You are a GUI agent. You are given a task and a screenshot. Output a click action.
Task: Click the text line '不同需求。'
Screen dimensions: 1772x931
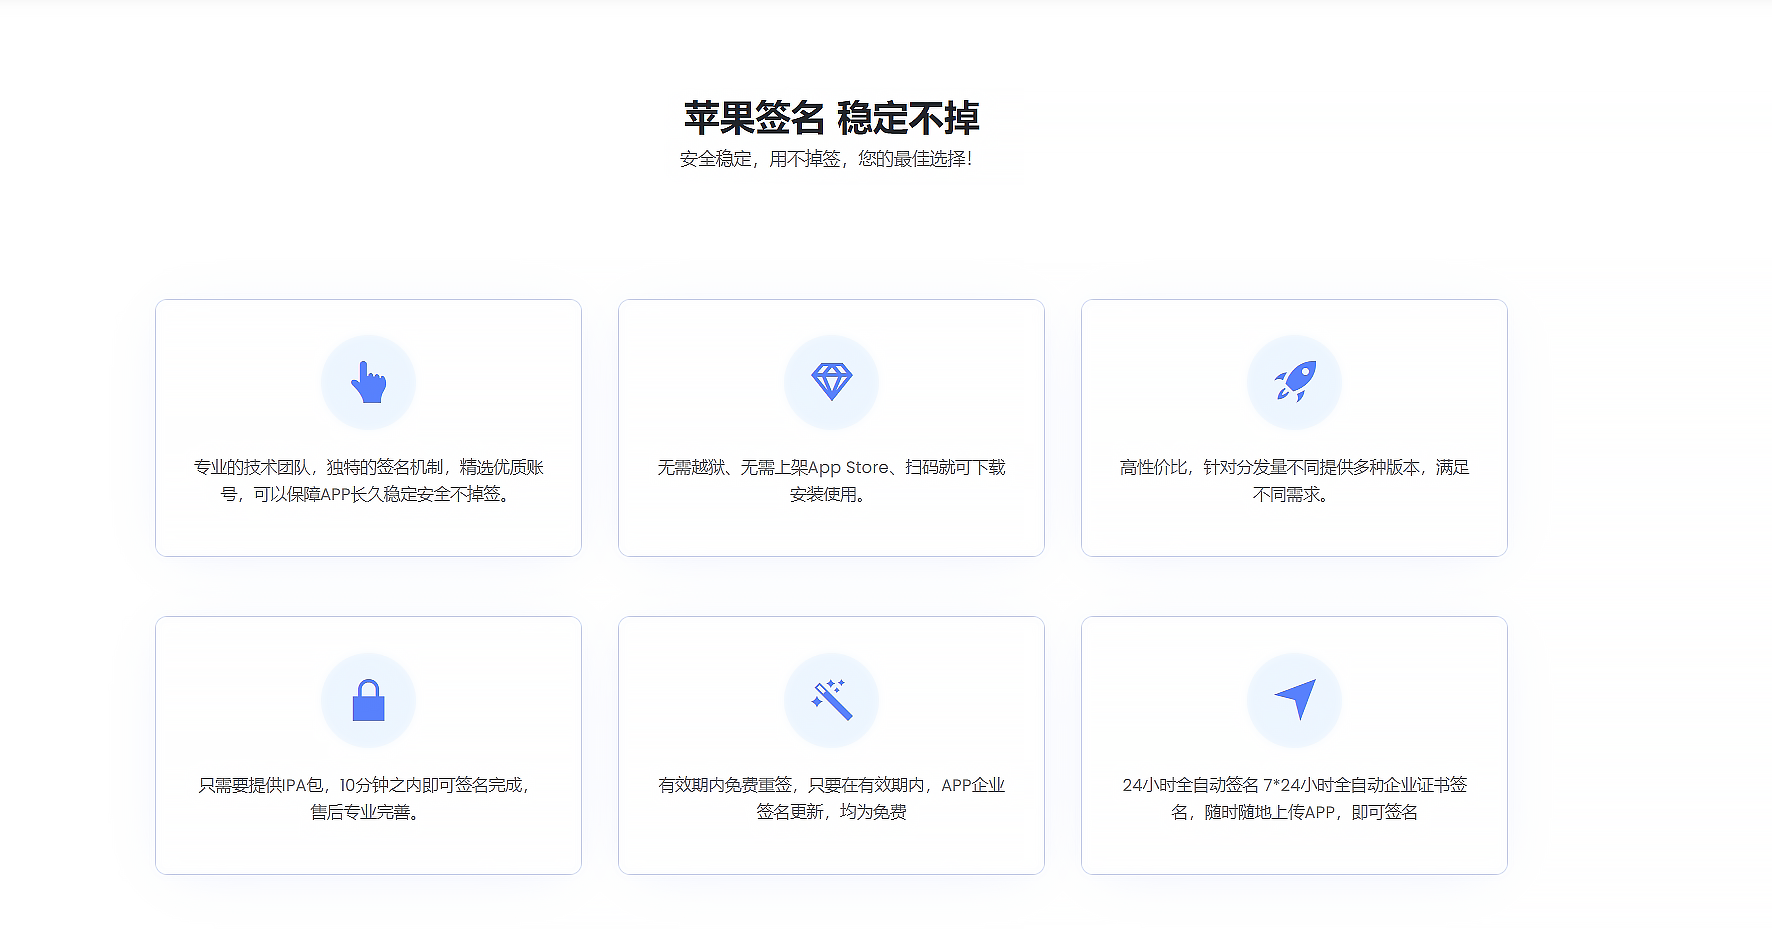(1292, 494)
